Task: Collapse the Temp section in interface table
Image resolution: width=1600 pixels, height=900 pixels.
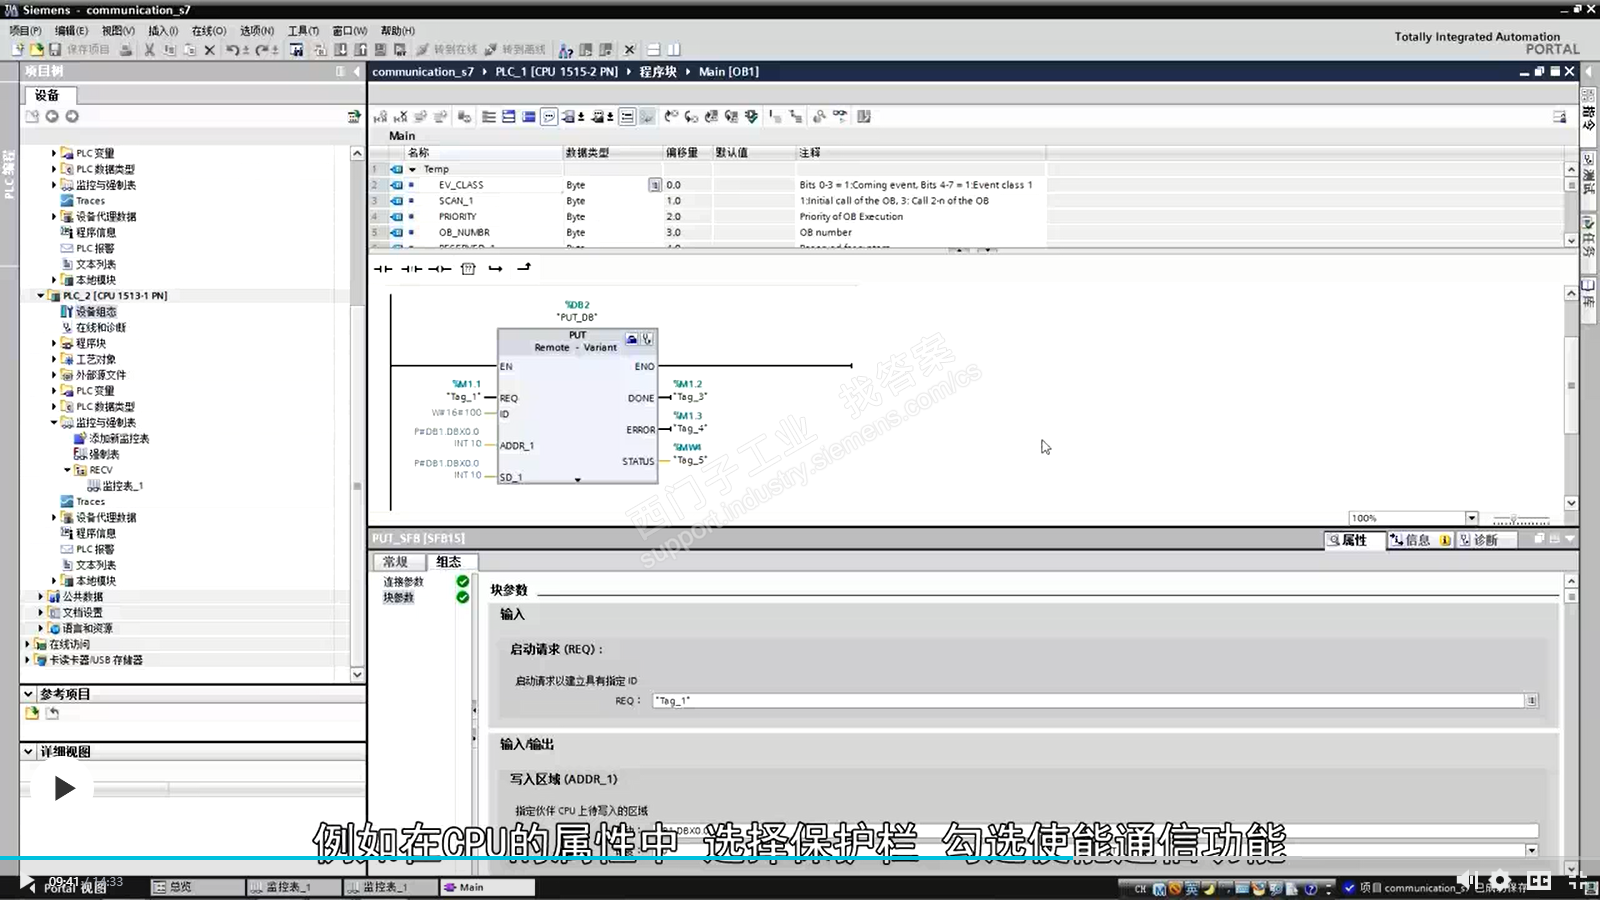Action: [412, 169]
